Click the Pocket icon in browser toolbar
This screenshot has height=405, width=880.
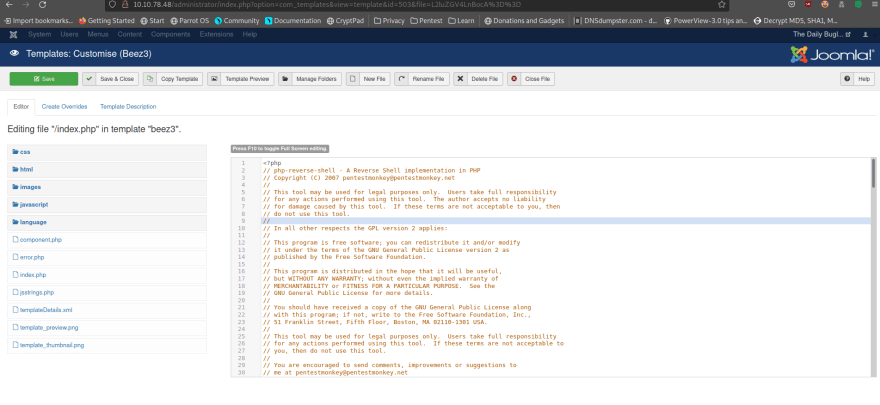coord(791,4)
